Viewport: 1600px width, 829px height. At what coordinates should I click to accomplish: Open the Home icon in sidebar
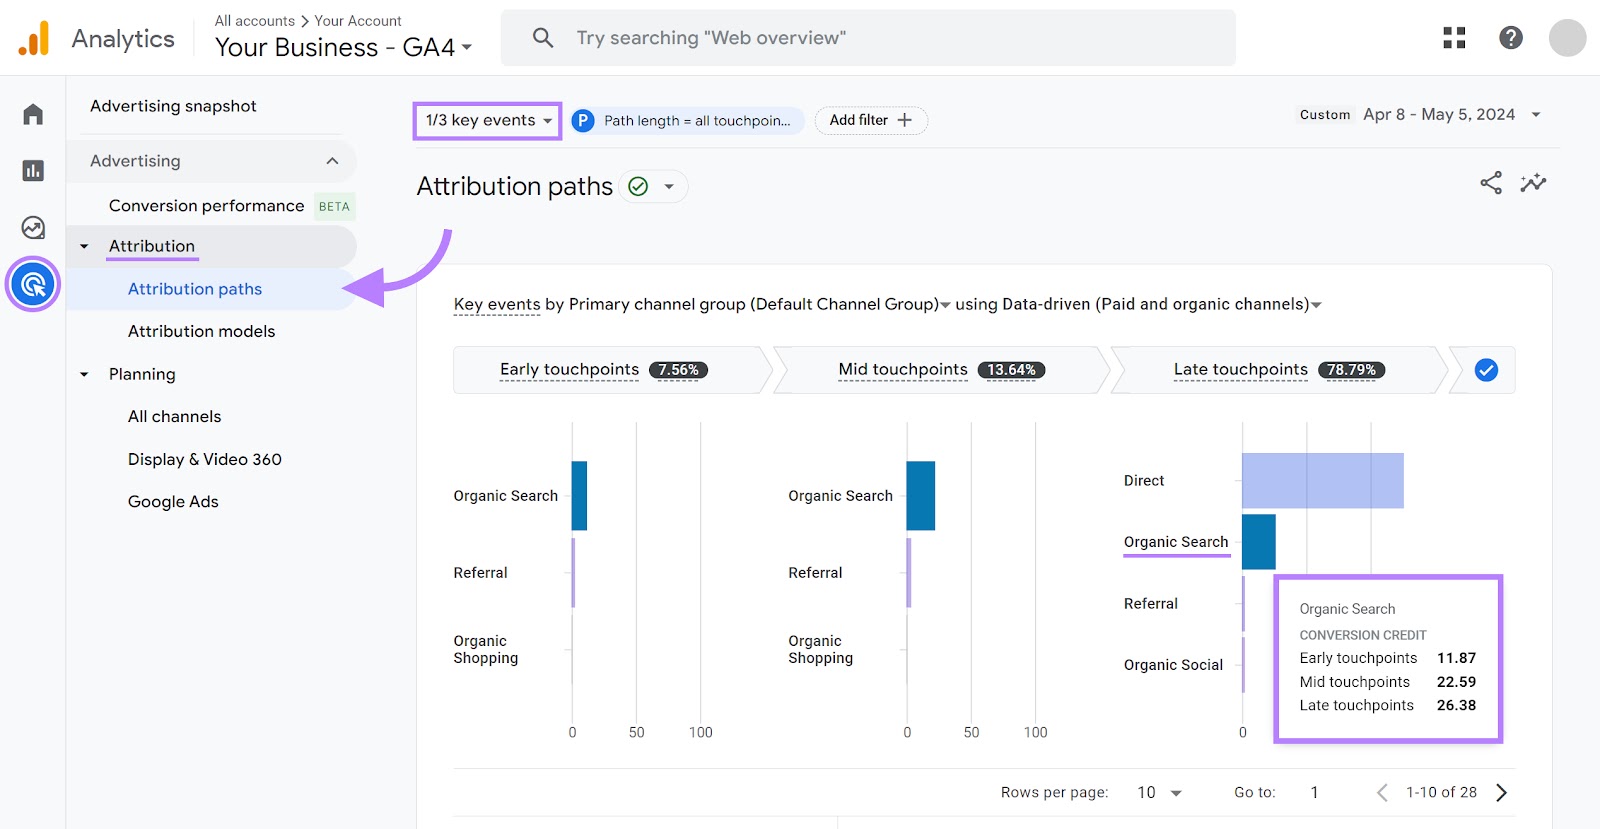(x=33, y=114)
